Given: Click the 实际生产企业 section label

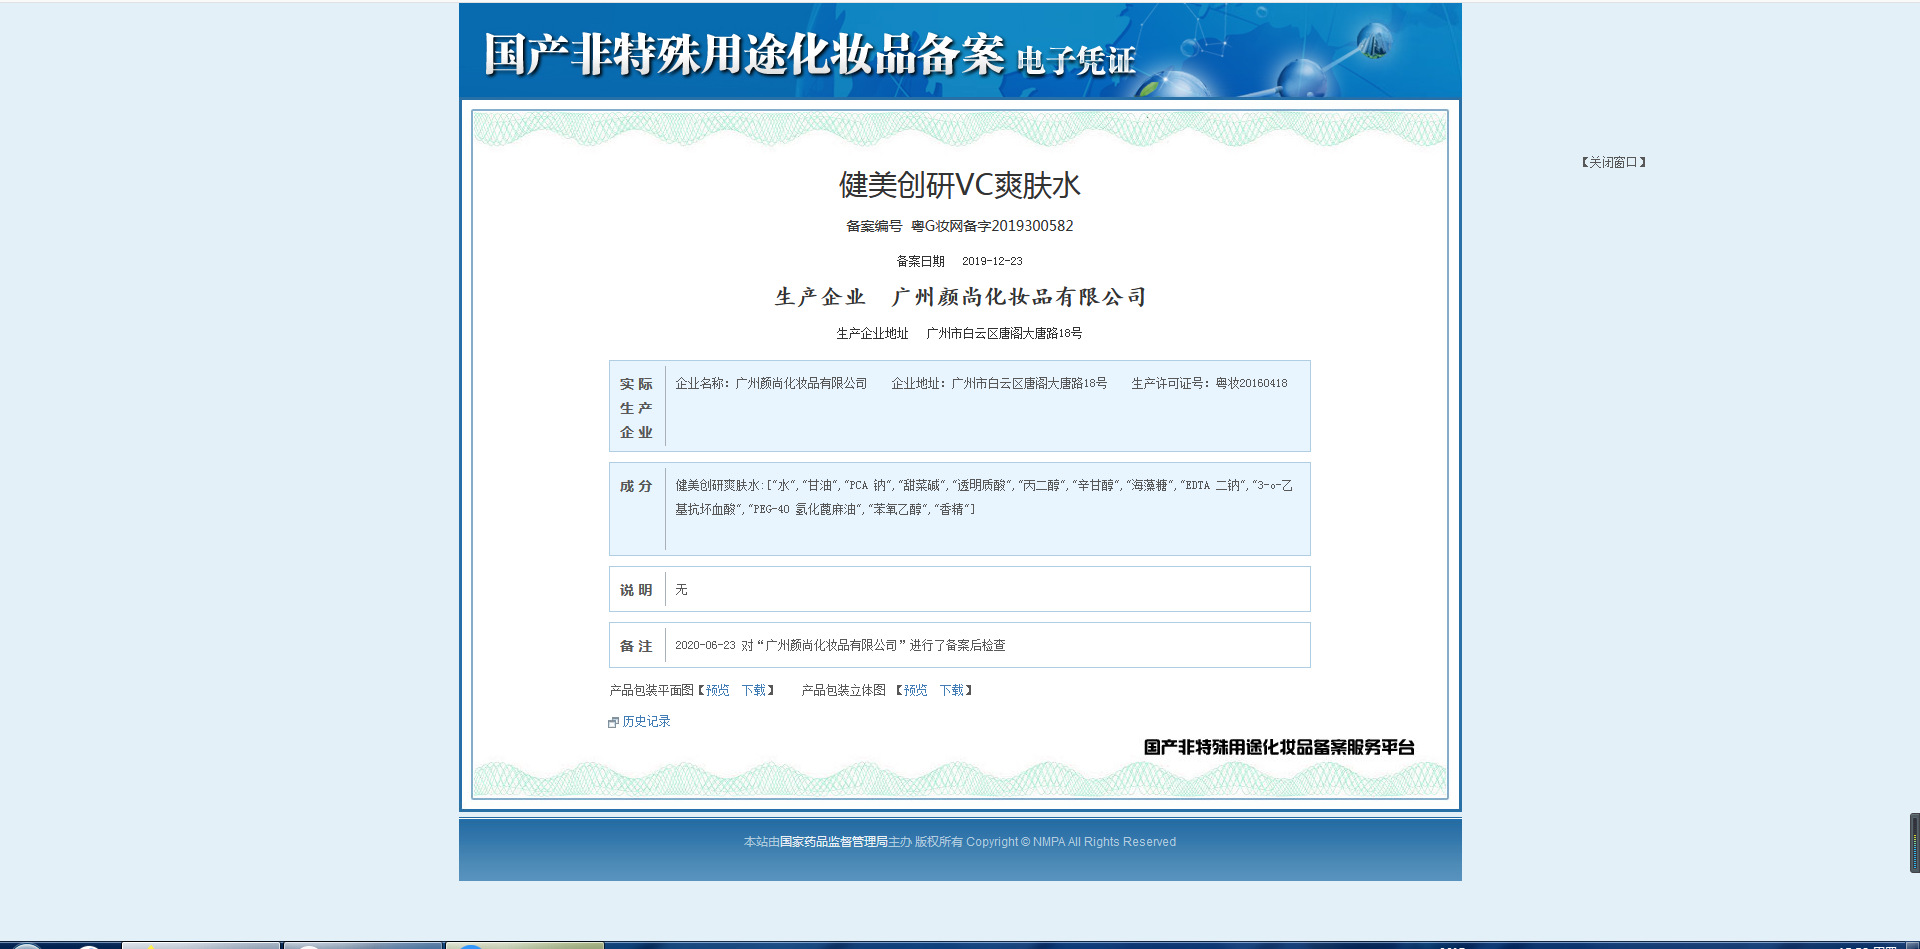Looking at the screenshot, I should [x=636, y=408].
